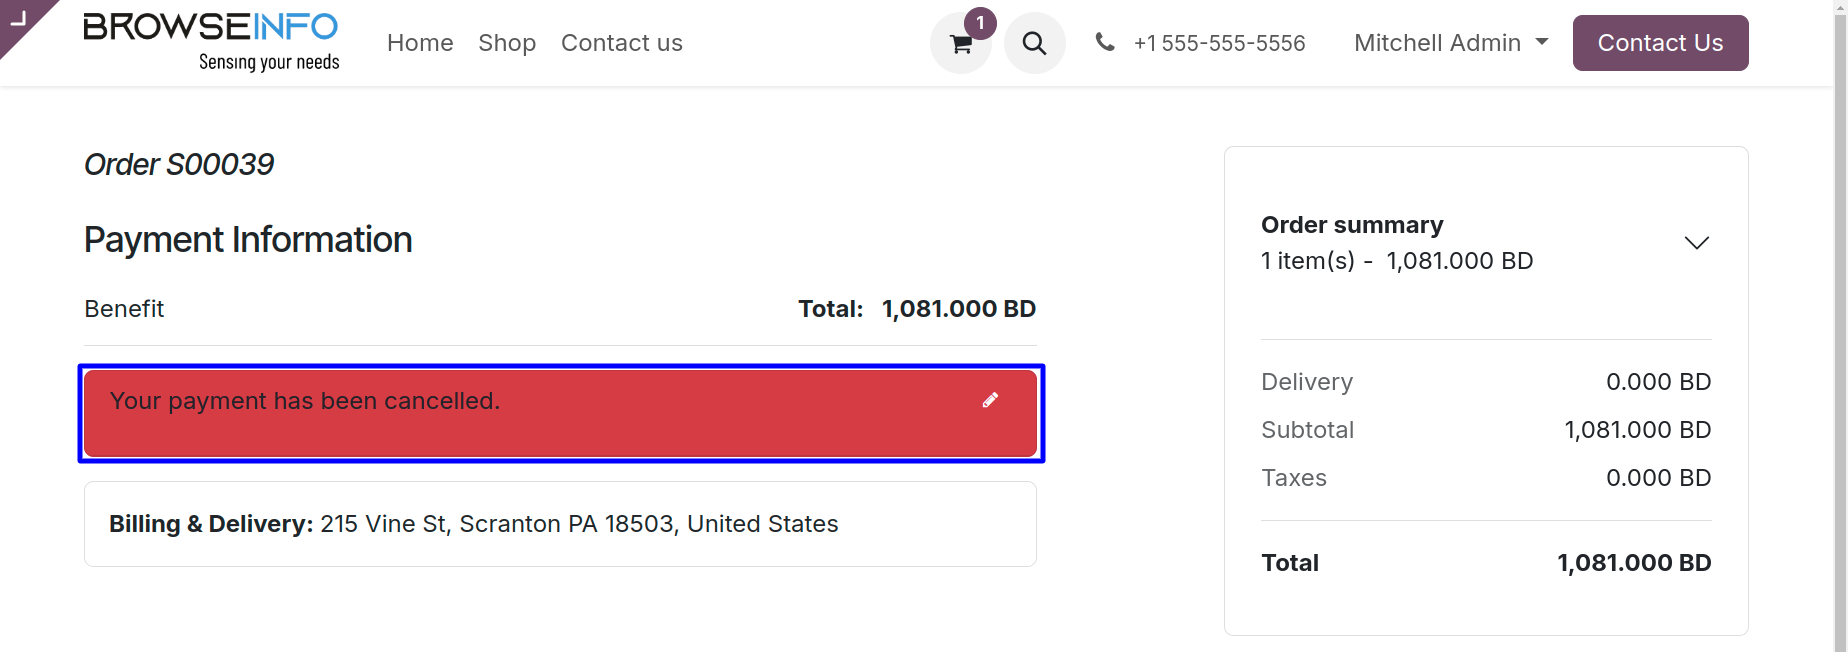Screen dimensions: 1848x652
Task: Click the page vertical scrollbar
Action: pos(1840,326)
